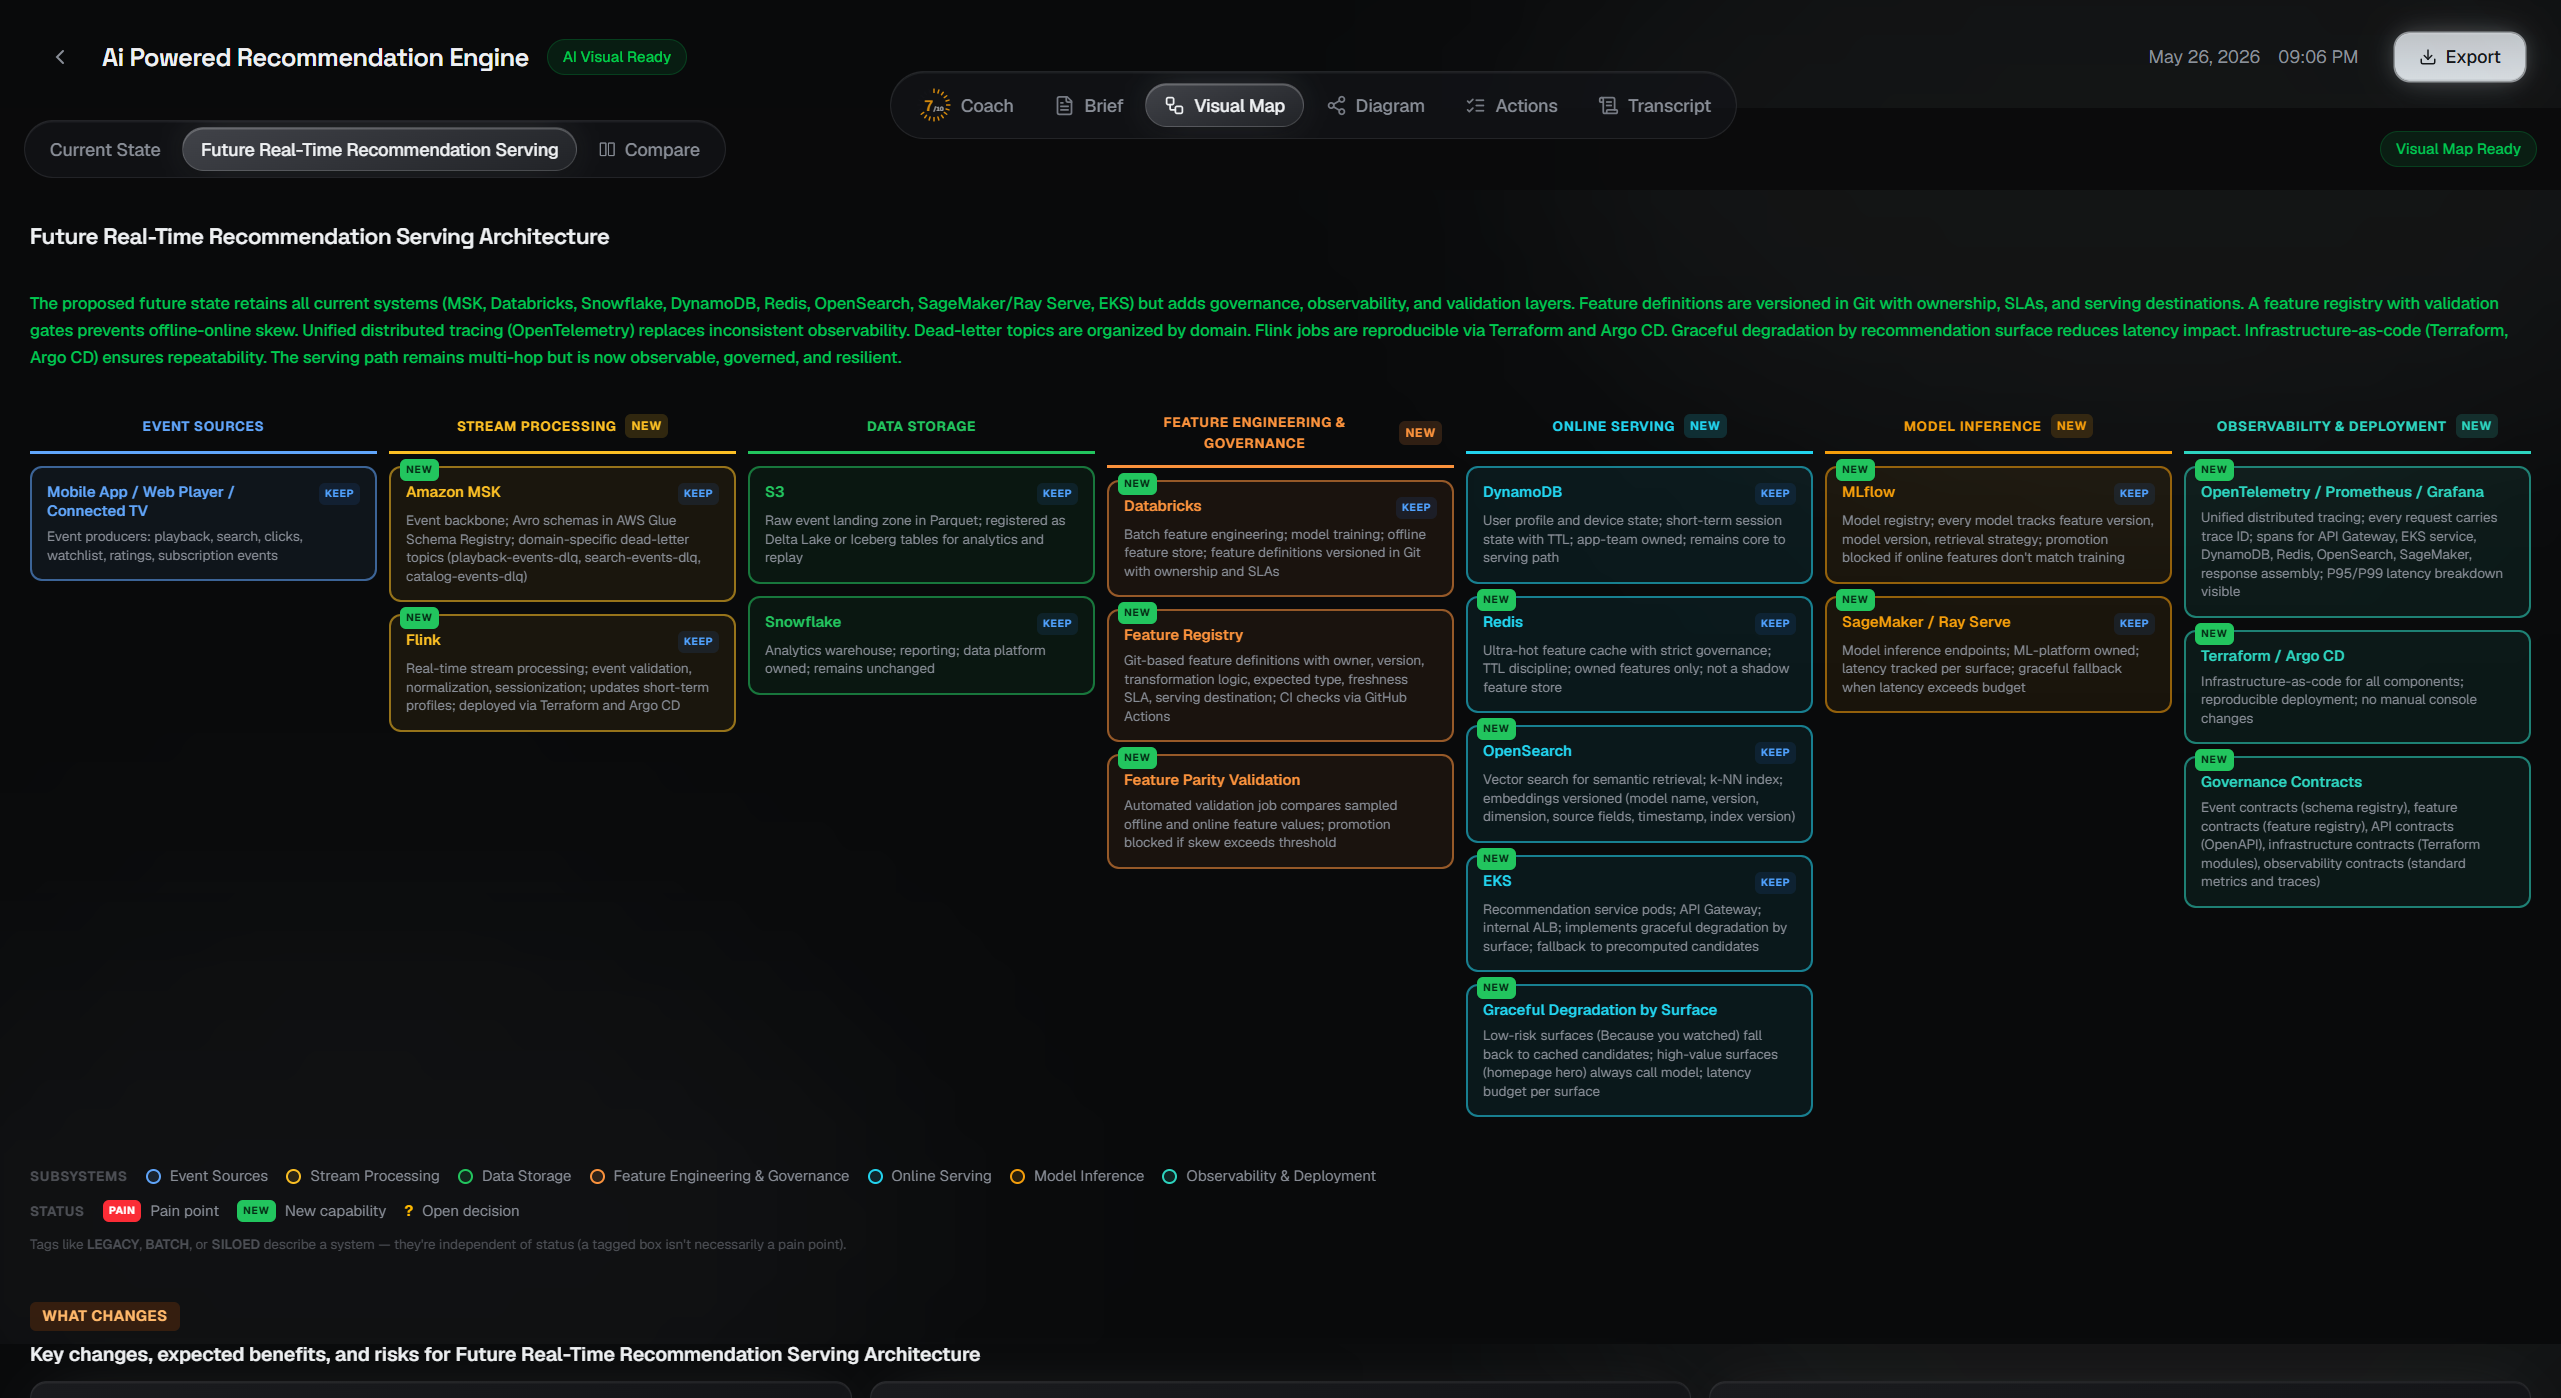Open the Actions tab

pyautogui.click(x=1511, y=106)
